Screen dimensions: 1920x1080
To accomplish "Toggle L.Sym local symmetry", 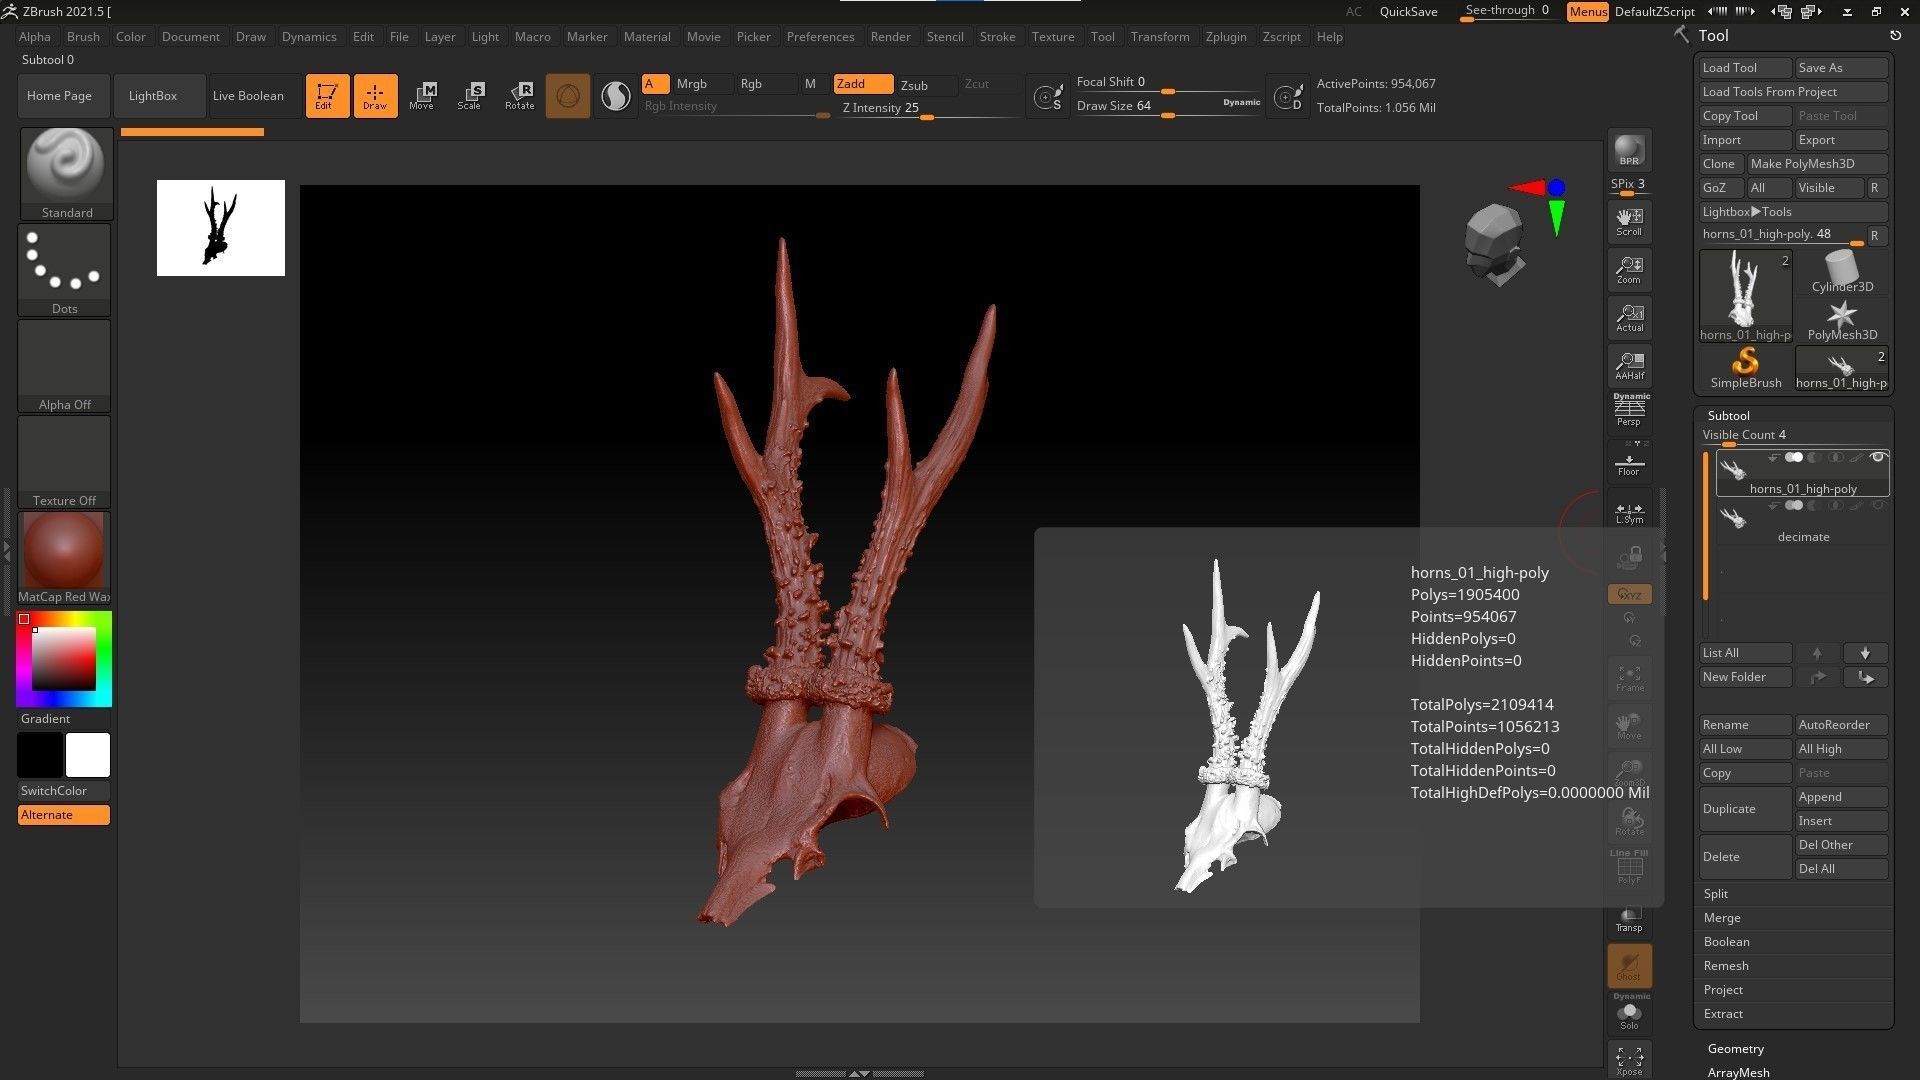I will click(x=1629, y=512).
